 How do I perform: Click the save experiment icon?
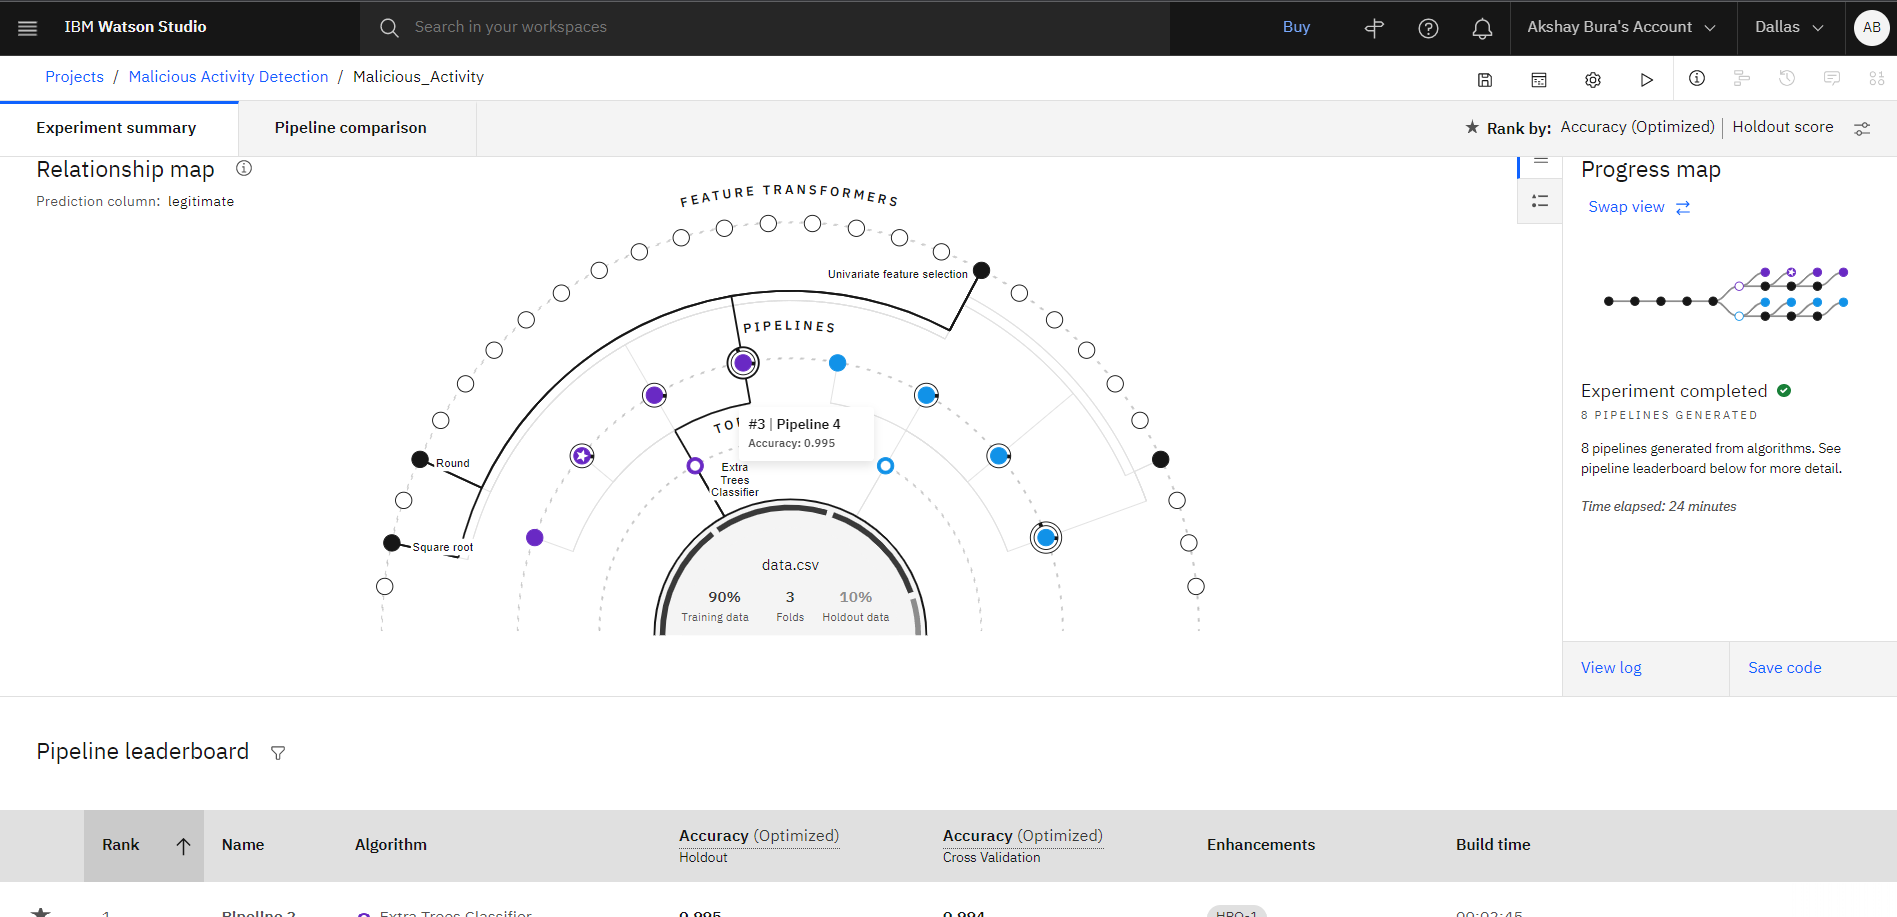point(1485,79)
